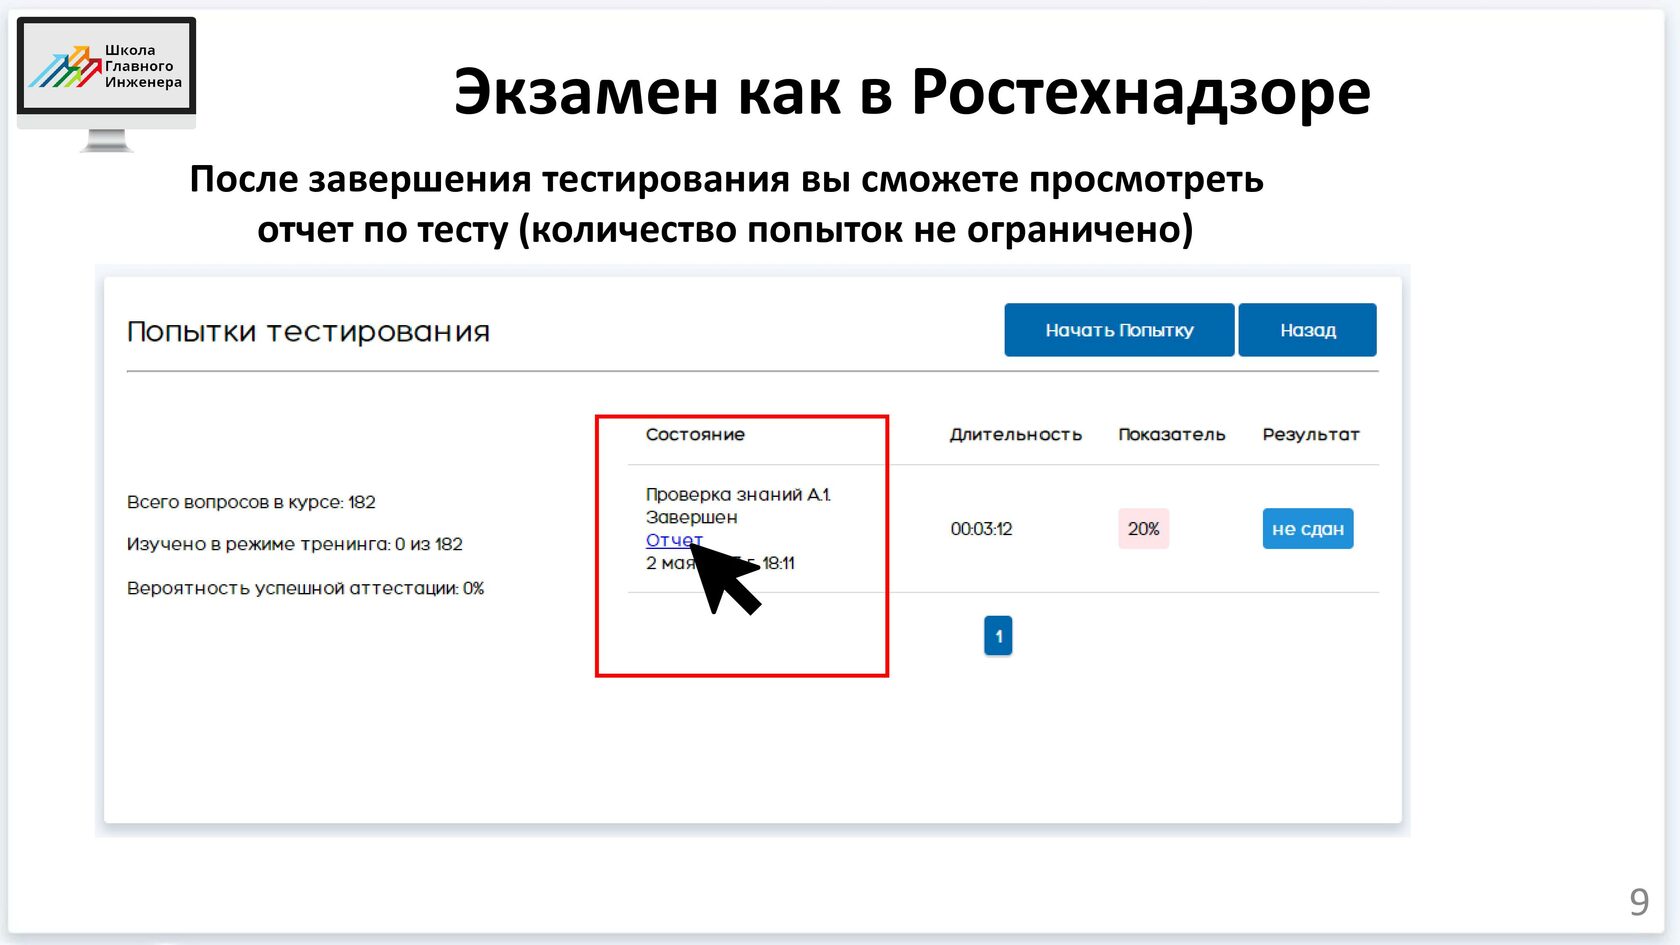Viewport: 1680px width, 945px height.
Task: Click the Состояние column header
Action: coord(695,434)
